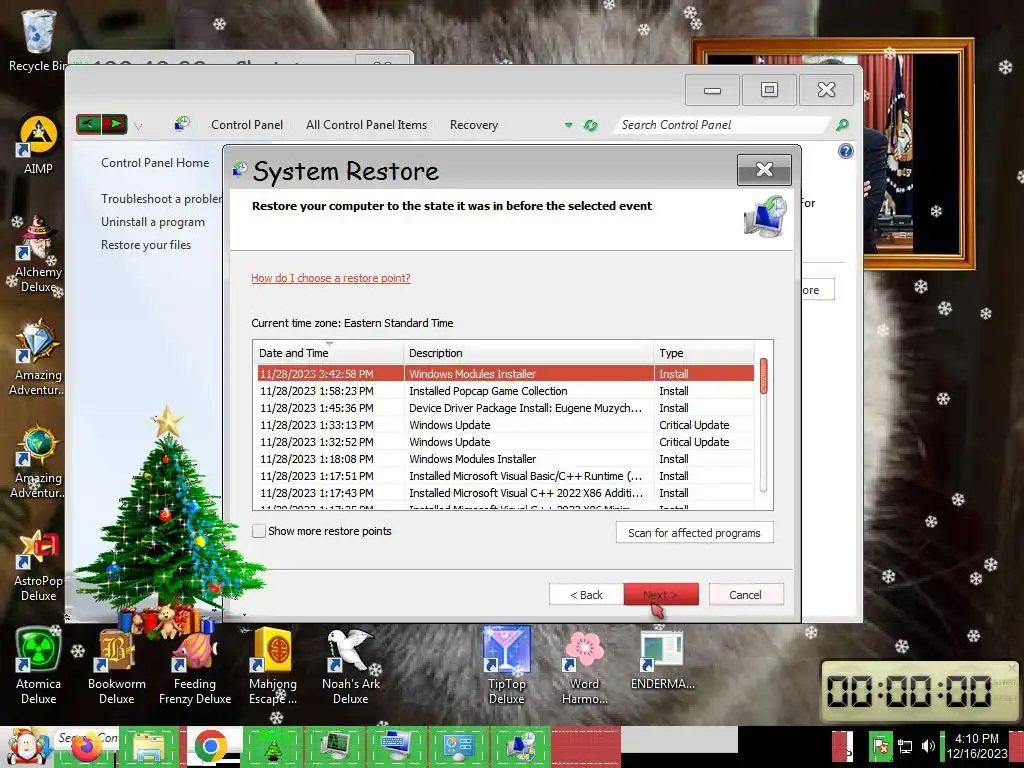The width and height of the screenshot is (1024, 768).
Task: Click the search magnifier icon
Action: 842,125
